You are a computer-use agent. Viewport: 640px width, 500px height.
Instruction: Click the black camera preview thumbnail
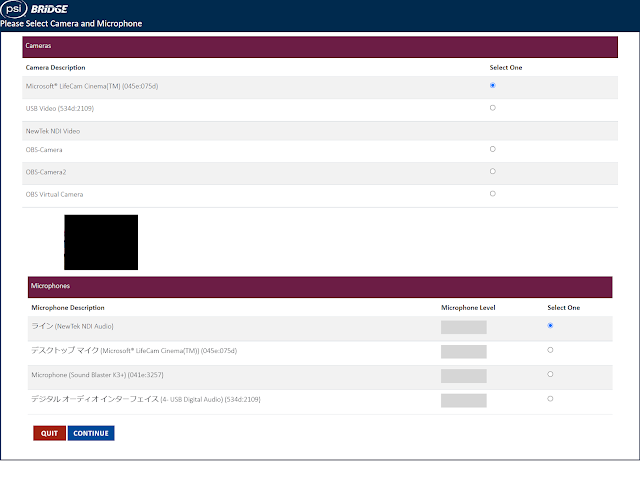101,242
